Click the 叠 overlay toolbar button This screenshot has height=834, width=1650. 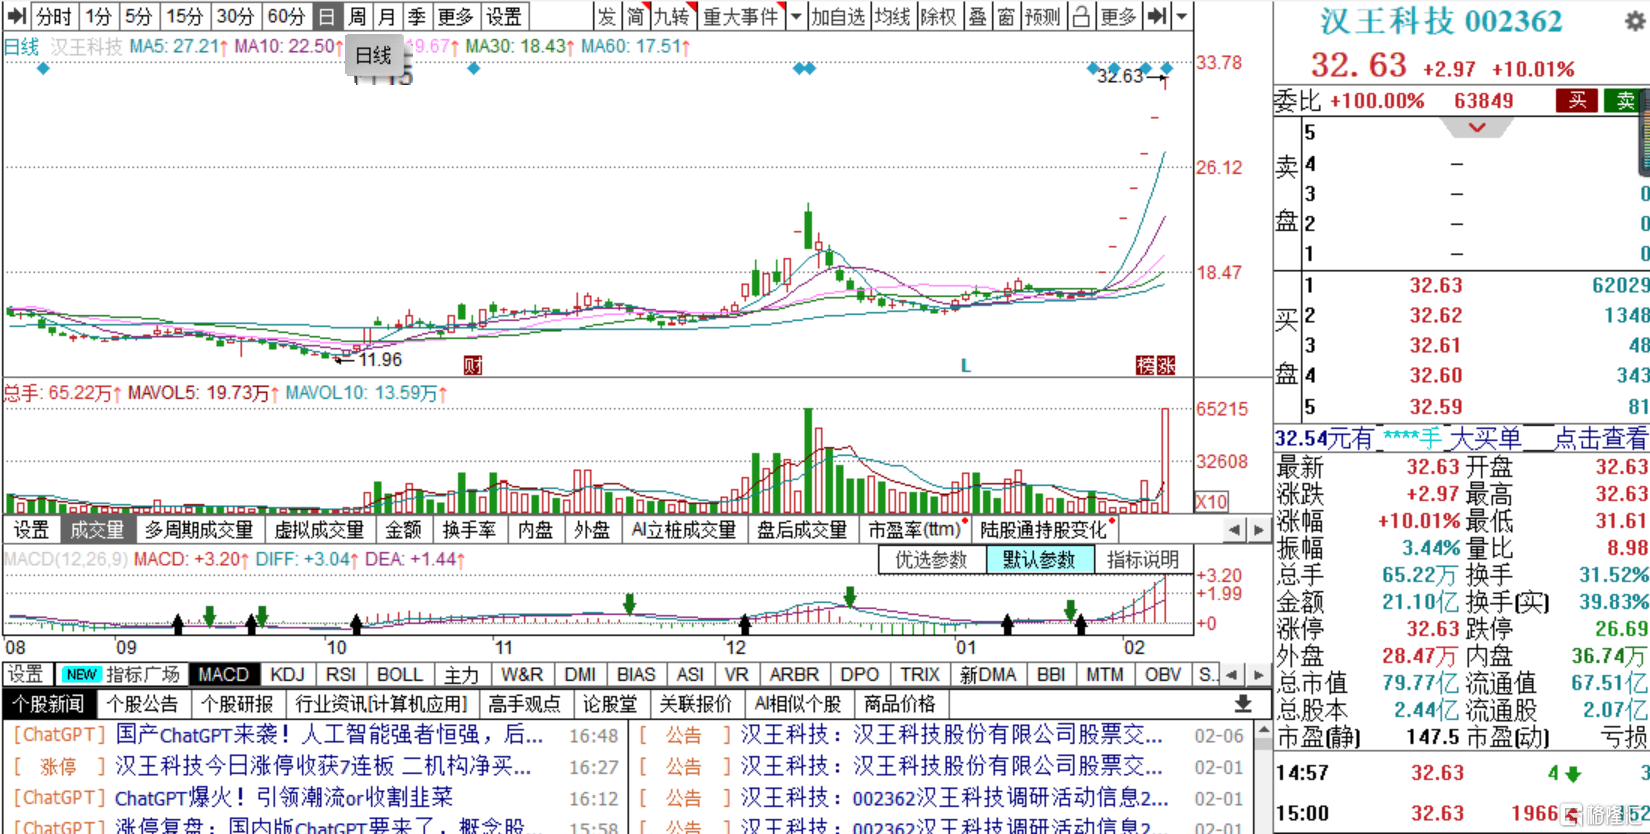977,16
